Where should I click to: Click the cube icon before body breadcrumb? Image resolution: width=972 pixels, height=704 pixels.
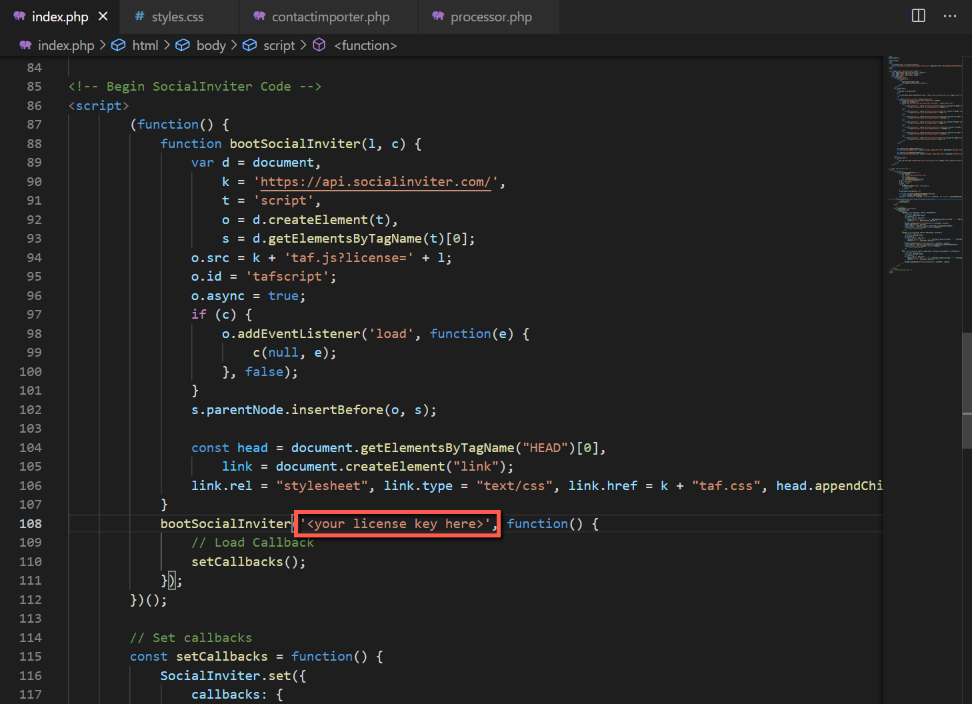tap(182, 45)
